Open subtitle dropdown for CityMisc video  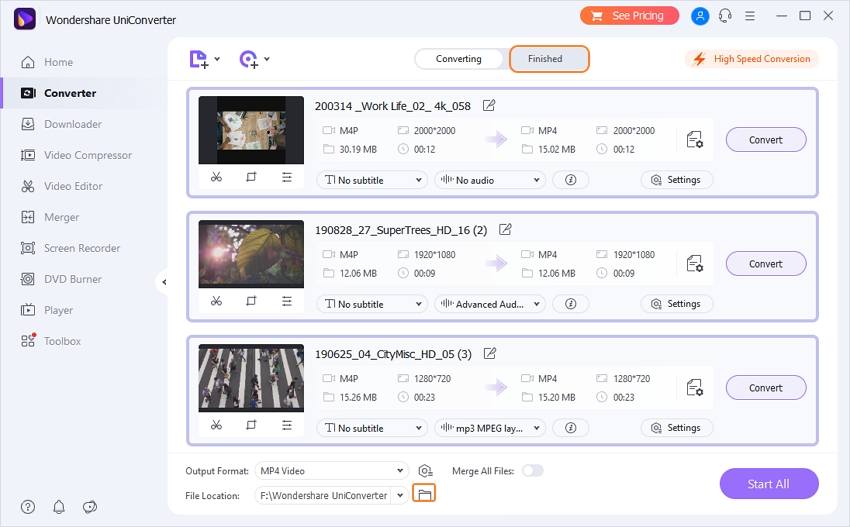(x=372, y=428)
